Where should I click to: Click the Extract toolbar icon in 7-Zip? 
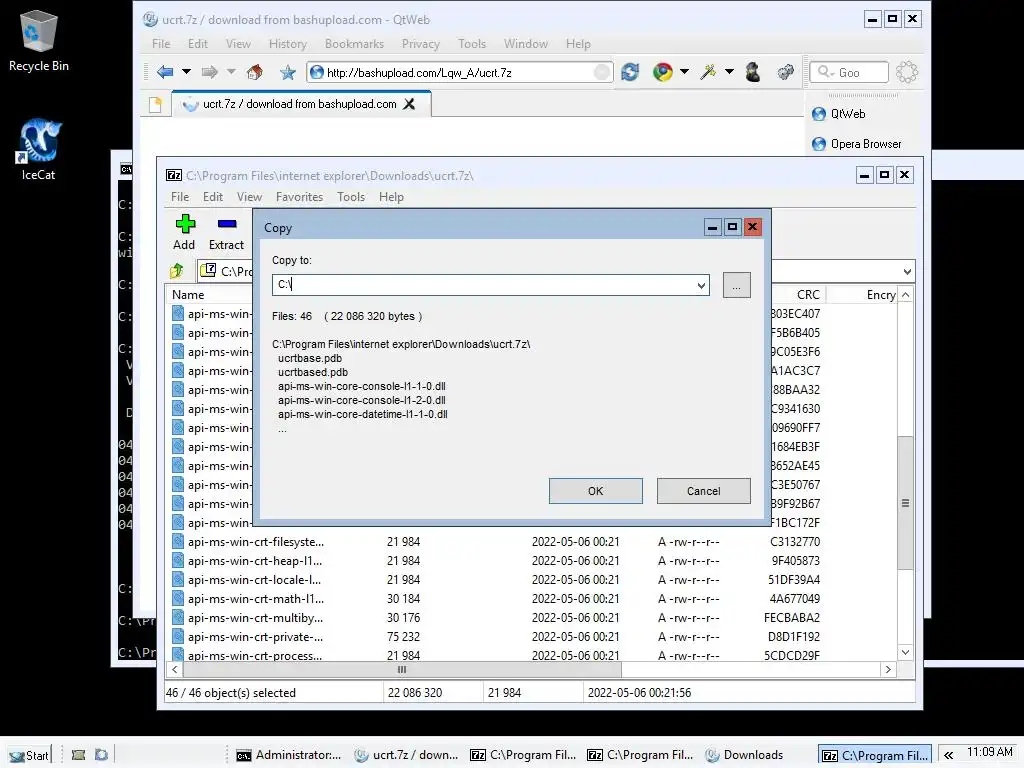point(227,224)
